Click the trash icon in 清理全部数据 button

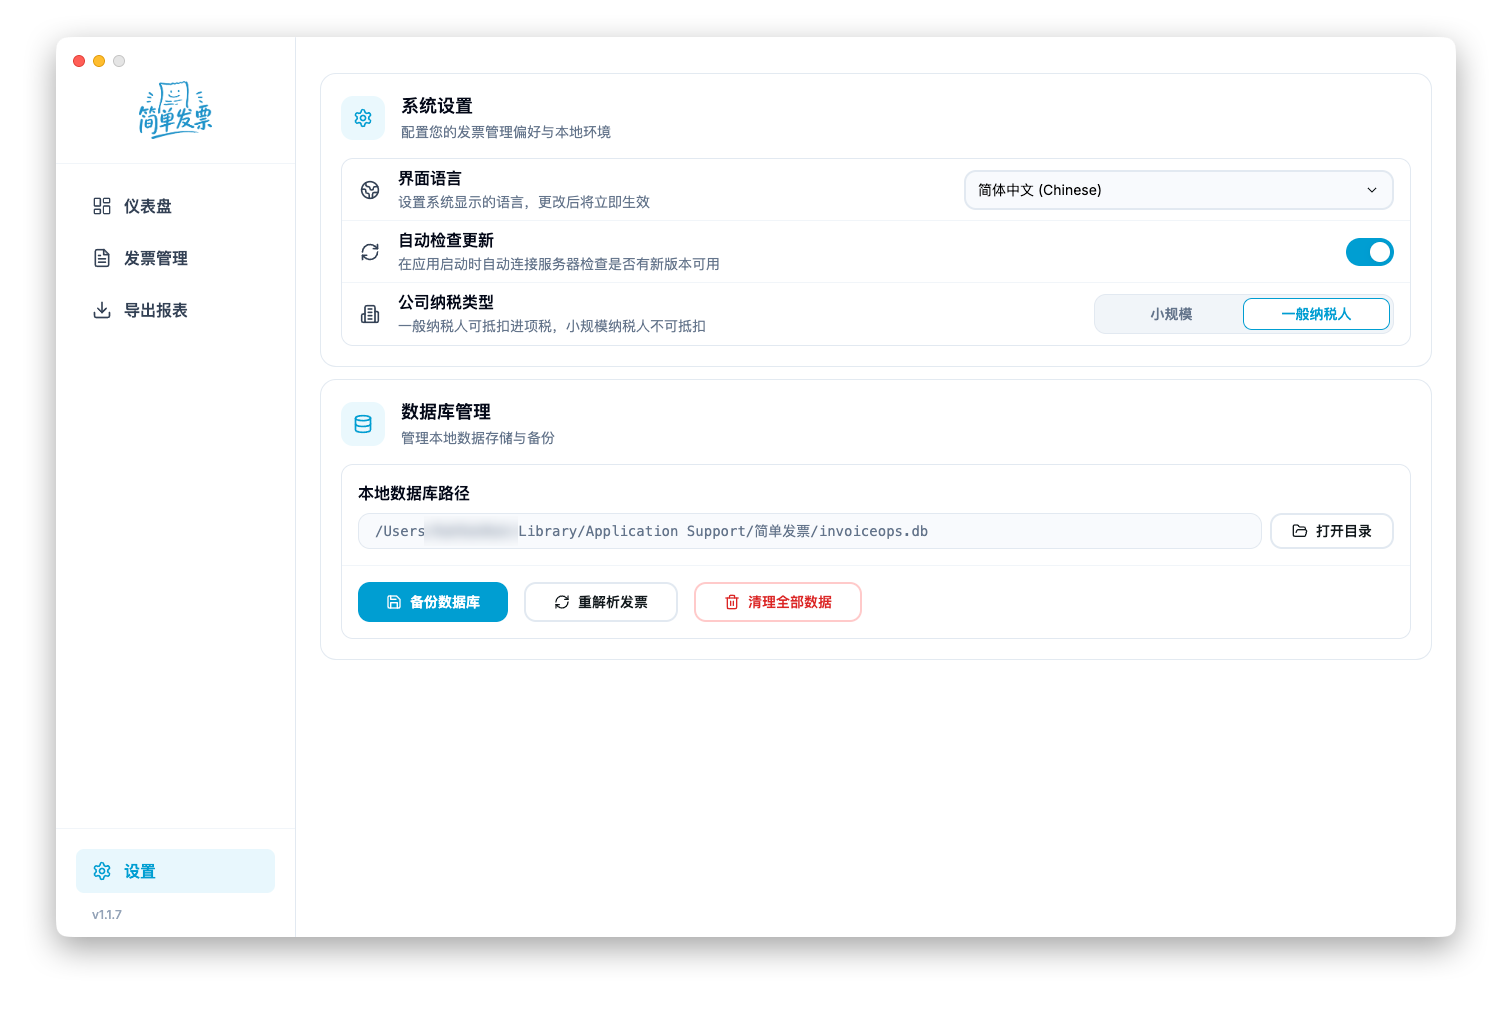point(732,602)
